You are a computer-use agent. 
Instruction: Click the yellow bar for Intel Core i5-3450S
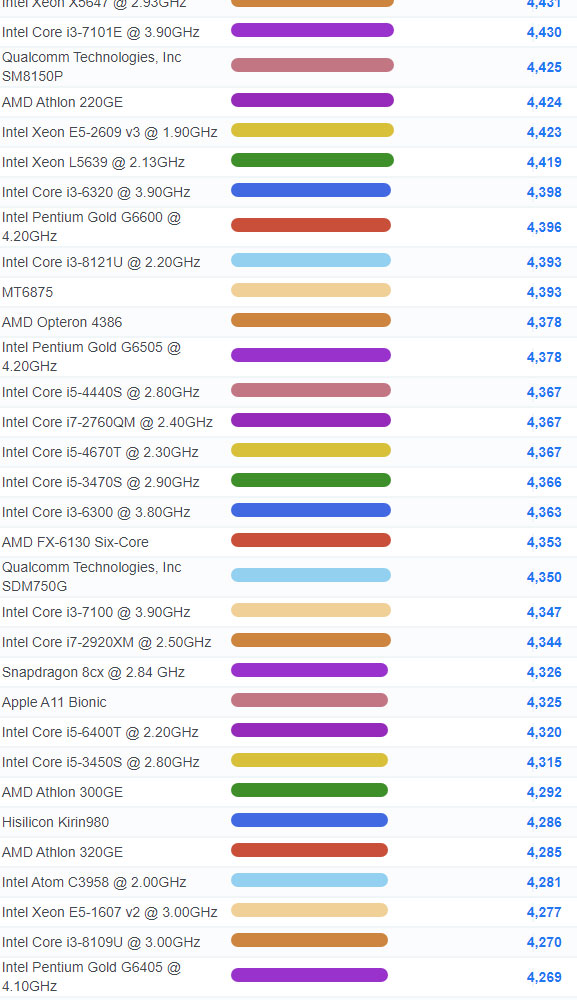pyautogui.click(x=309, y=760)
